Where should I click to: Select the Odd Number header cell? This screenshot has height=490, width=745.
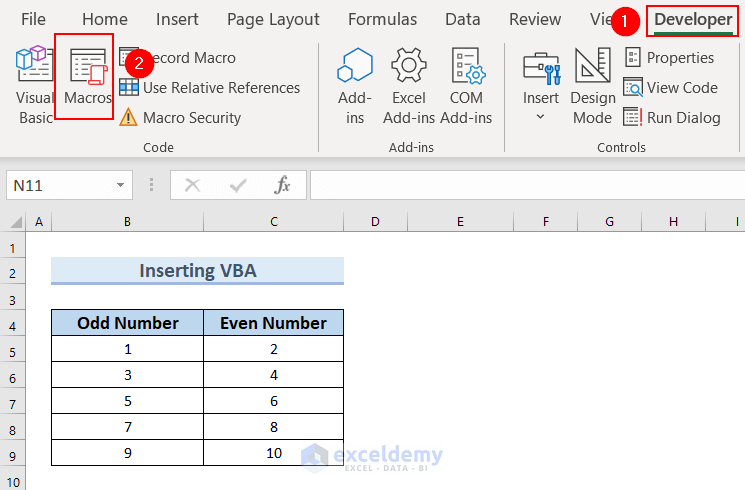point(128,323)
